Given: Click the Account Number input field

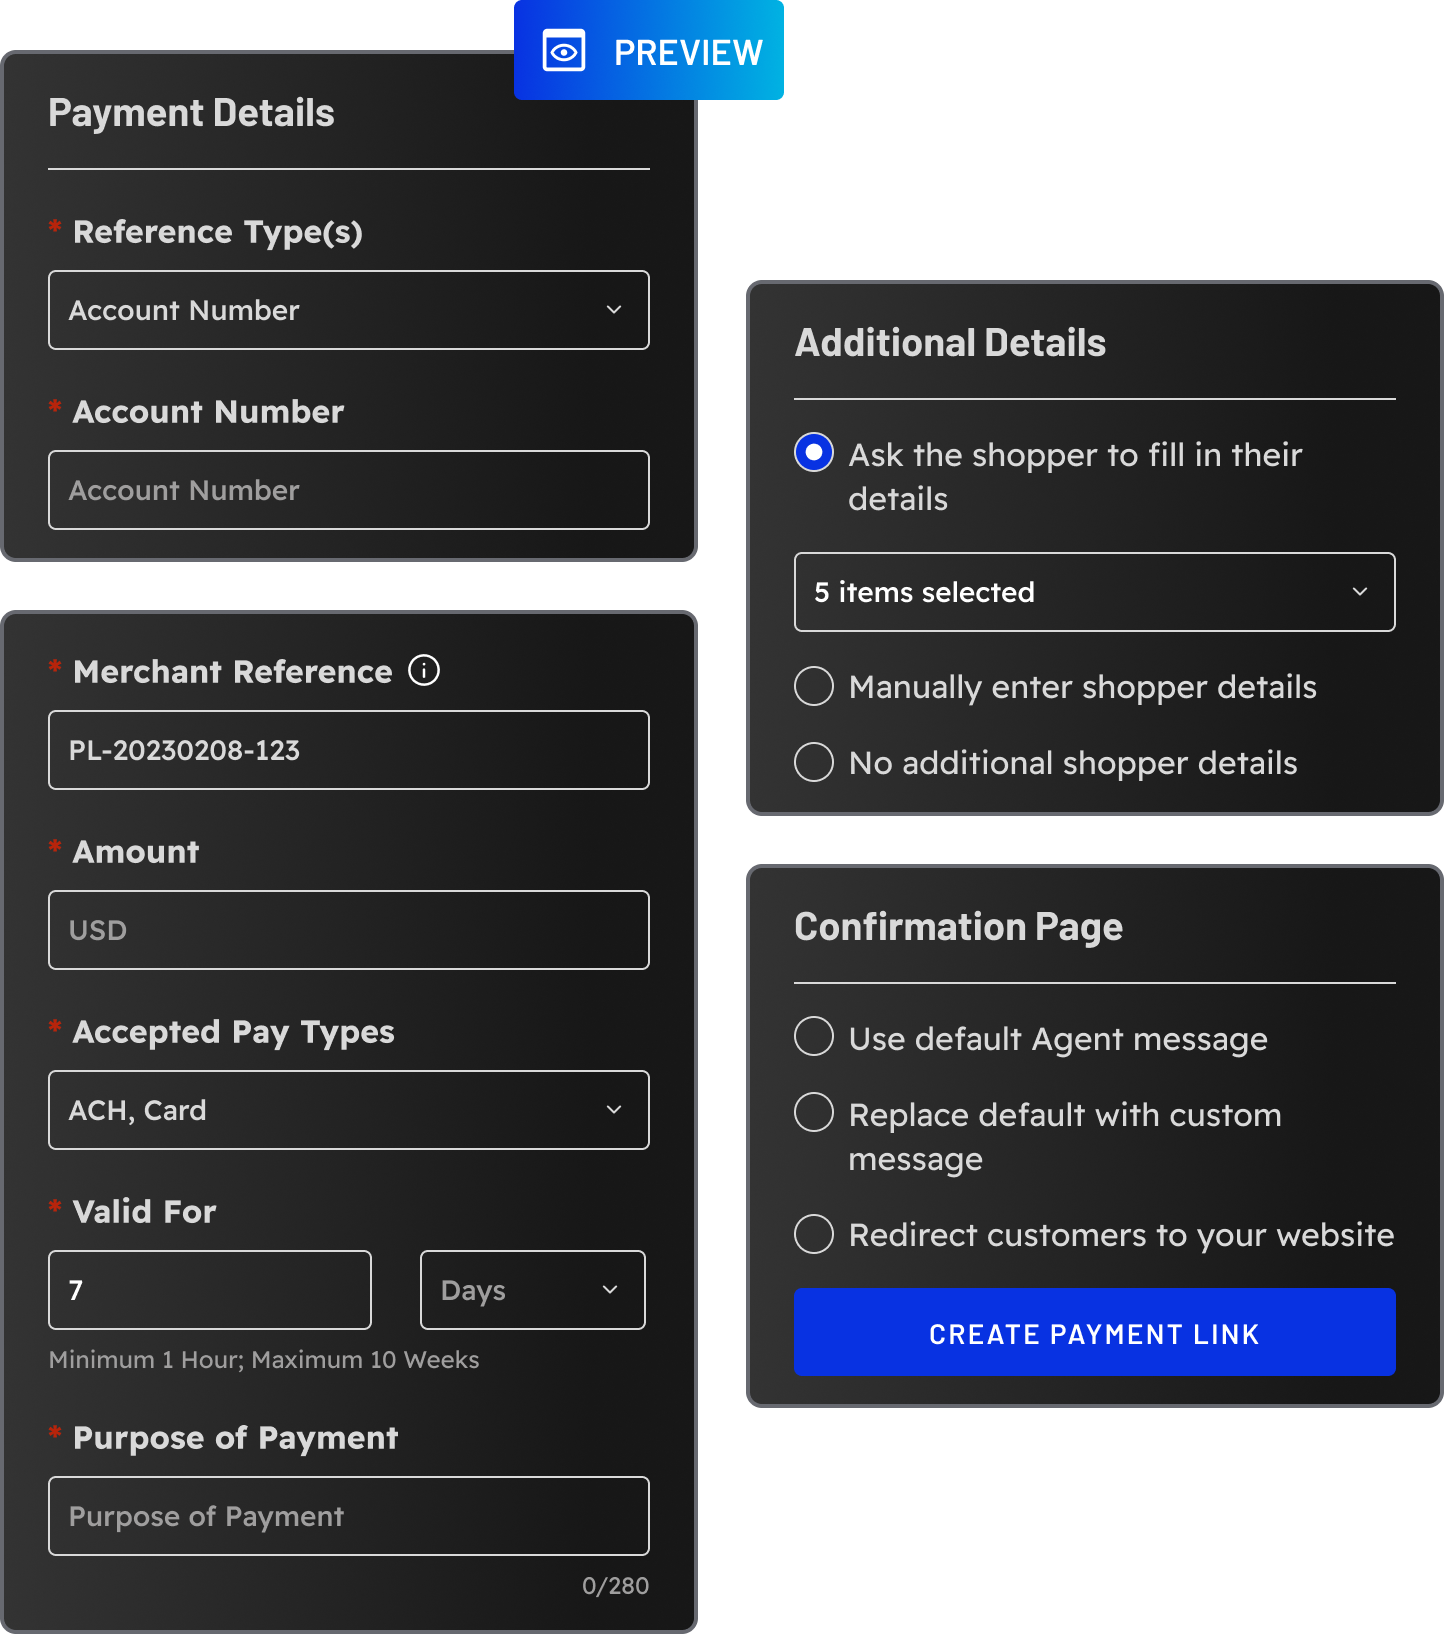Looking at the screenshot, I should pos(348,490).
